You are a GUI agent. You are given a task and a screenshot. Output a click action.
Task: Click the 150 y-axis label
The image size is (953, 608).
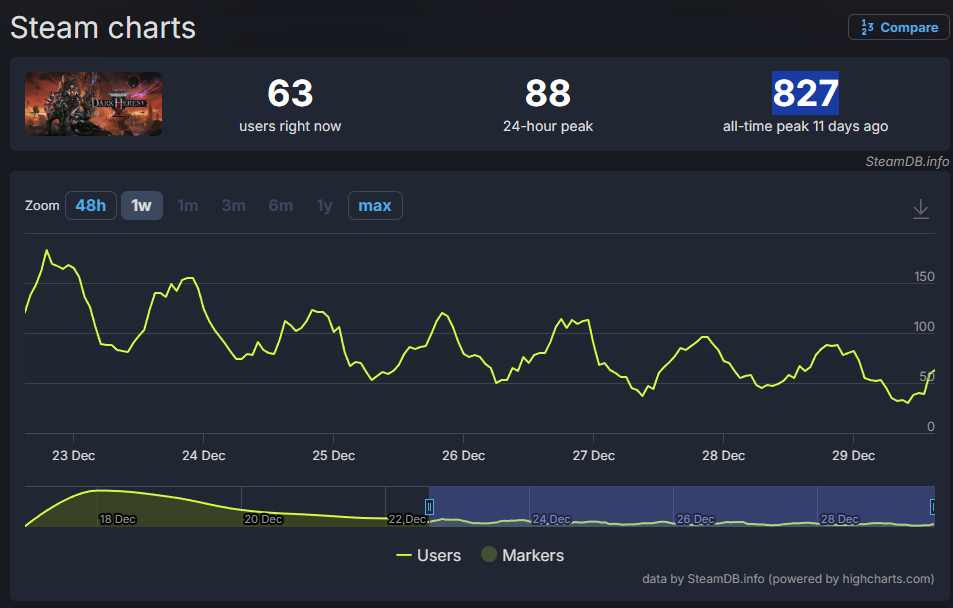pos(924,277)
